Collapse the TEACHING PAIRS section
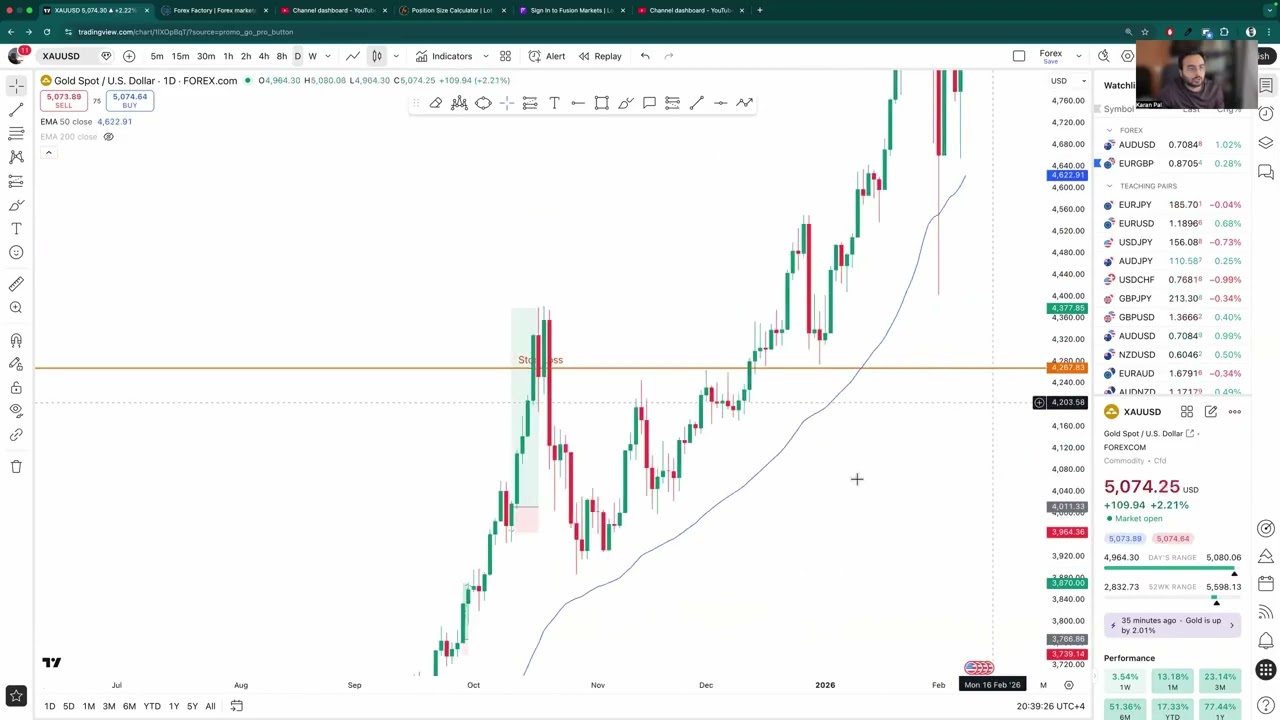Screen dimensions: 1280x720 pyautogui.click(x=1109, y=186)
